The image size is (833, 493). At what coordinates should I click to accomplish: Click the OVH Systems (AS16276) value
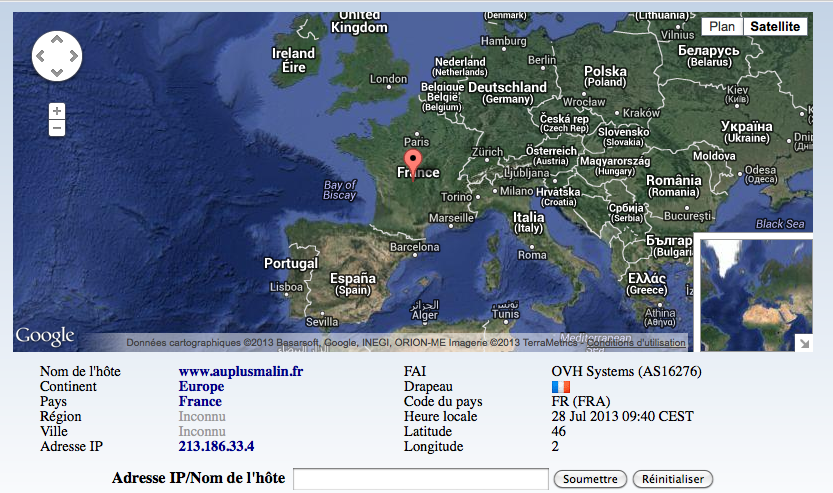(x=626, y=371)
